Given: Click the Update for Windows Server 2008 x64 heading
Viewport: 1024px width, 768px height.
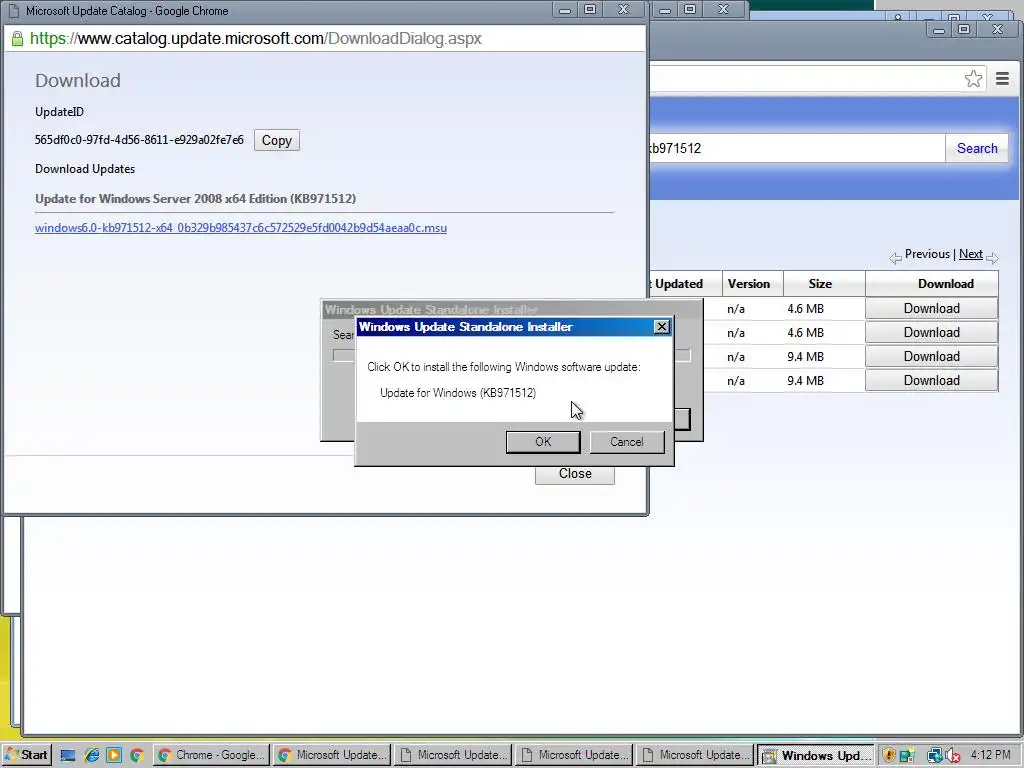Looking at the screenshot, I should (x=195, y=199).
